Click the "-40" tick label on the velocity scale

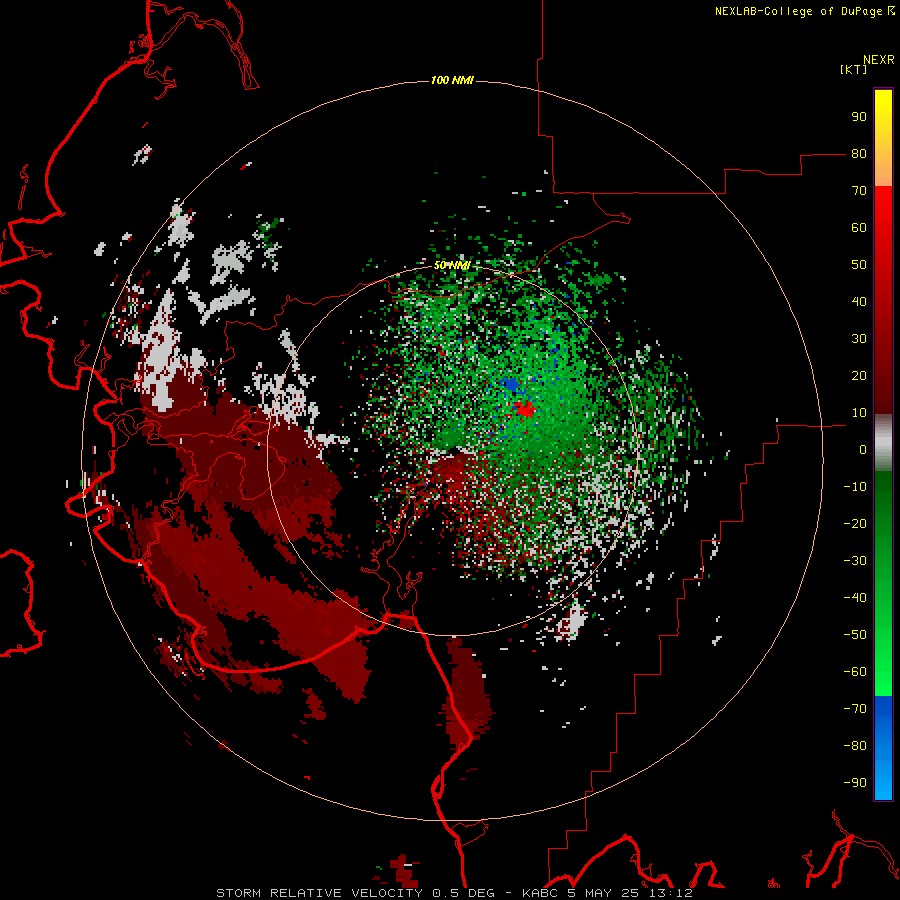tap(855, 598)
